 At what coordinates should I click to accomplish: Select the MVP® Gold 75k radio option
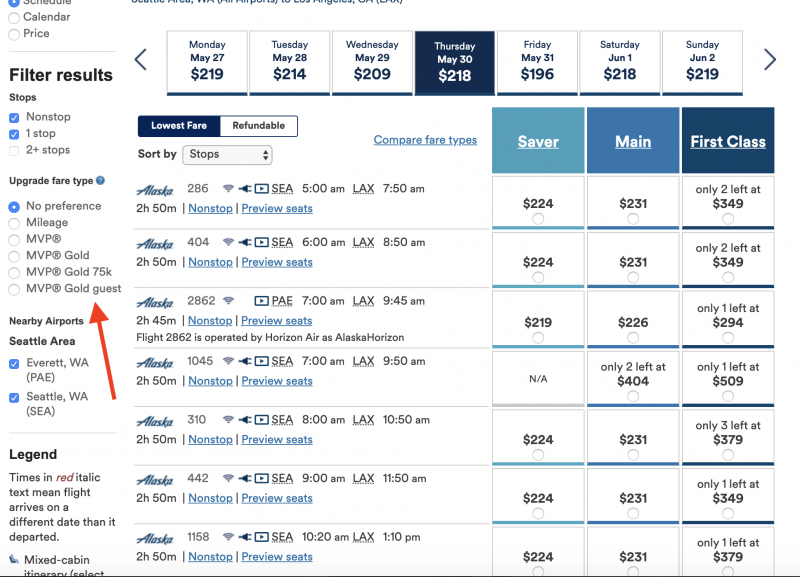coord(14,272)
